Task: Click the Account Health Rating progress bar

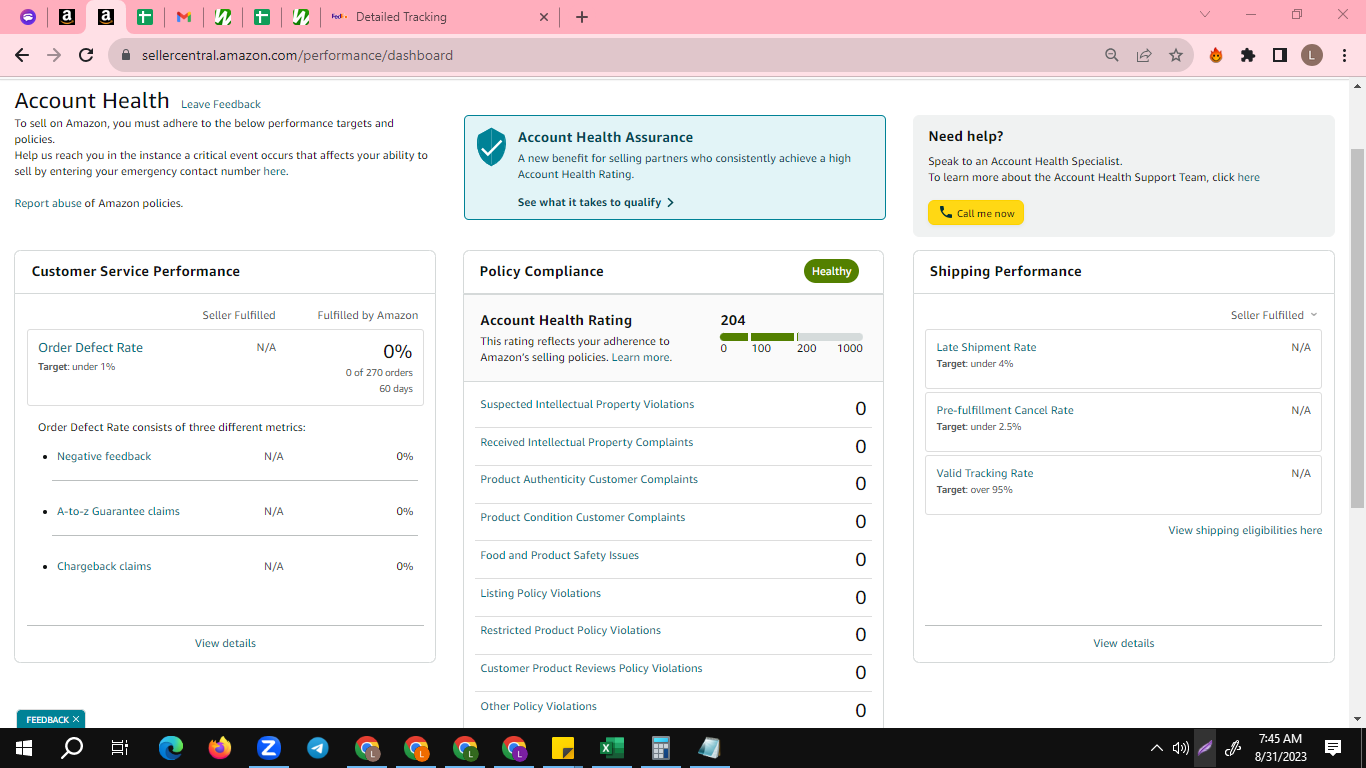Action: point(791,337)
